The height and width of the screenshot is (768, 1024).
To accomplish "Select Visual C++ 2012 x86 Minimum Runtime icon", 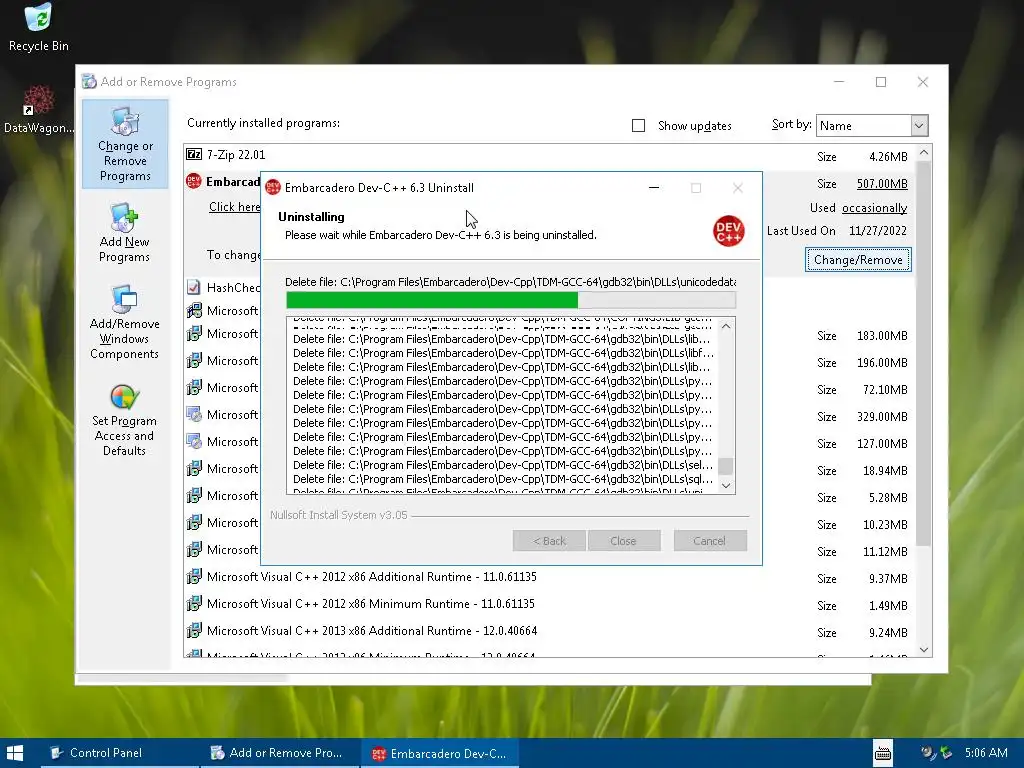I will click(x=194, y=603).
